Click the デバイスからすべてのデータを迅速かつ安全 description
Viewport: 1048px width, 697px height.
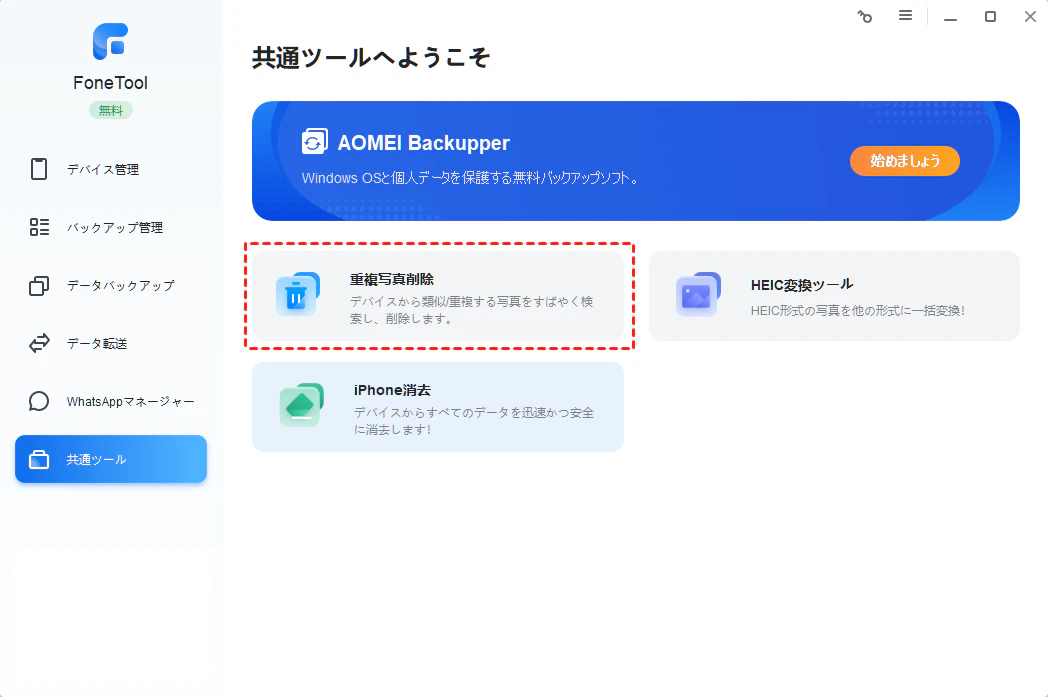[x=474, y=421]
